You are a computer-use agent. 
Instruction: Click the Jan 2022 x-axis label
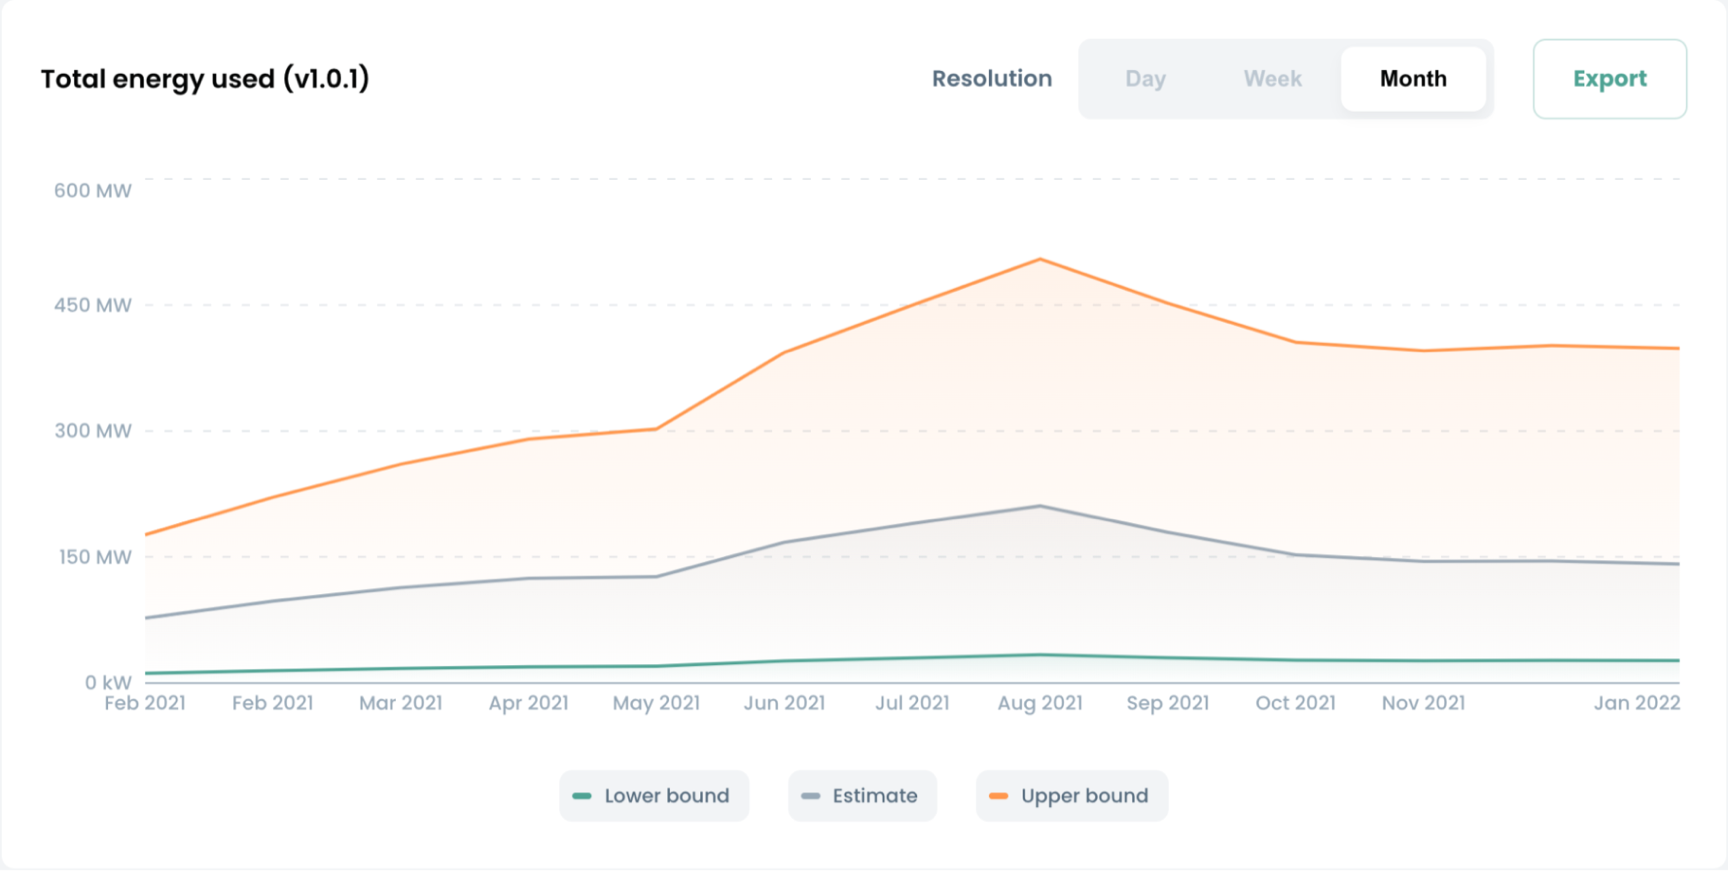pos(1636,703)
